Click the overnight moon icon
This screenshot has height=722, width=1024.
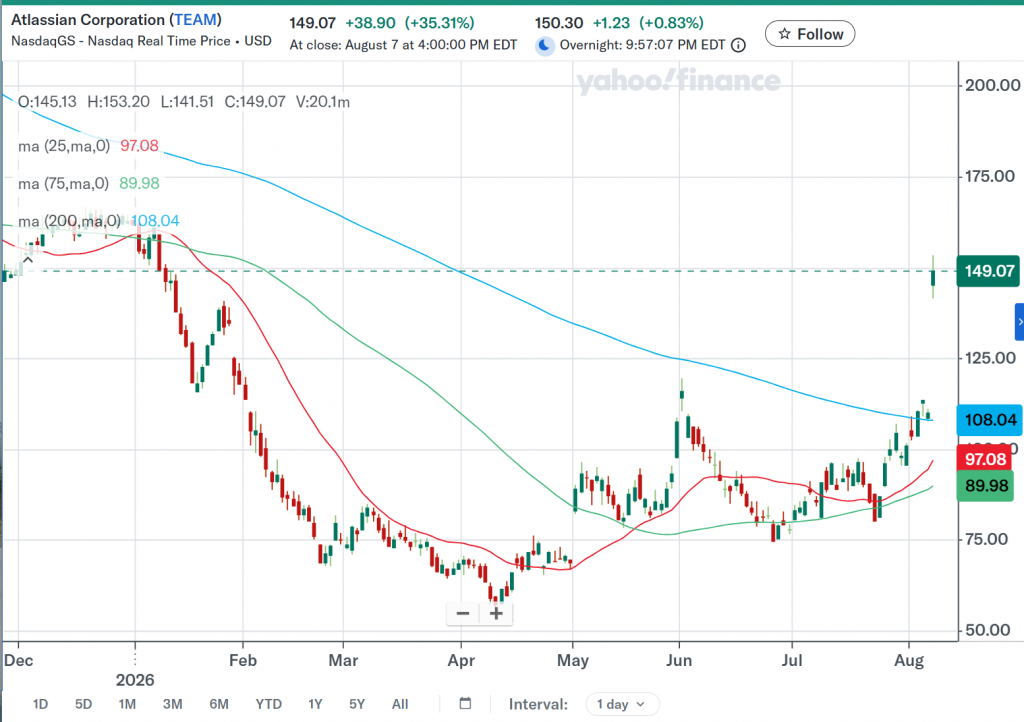pos(545,45)
